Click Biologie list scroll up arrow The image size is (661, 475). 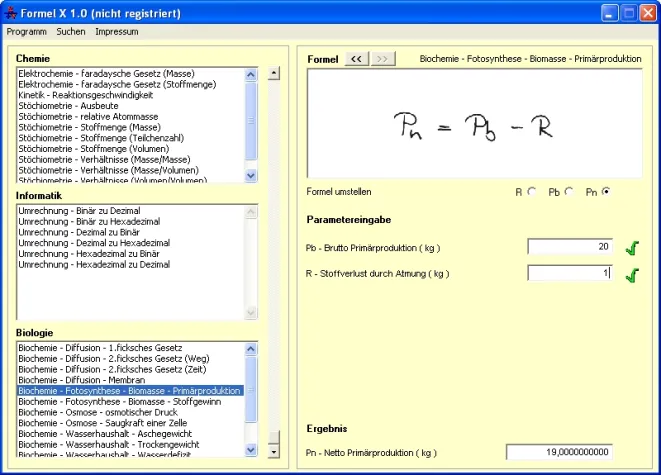(x=251, y=348)
